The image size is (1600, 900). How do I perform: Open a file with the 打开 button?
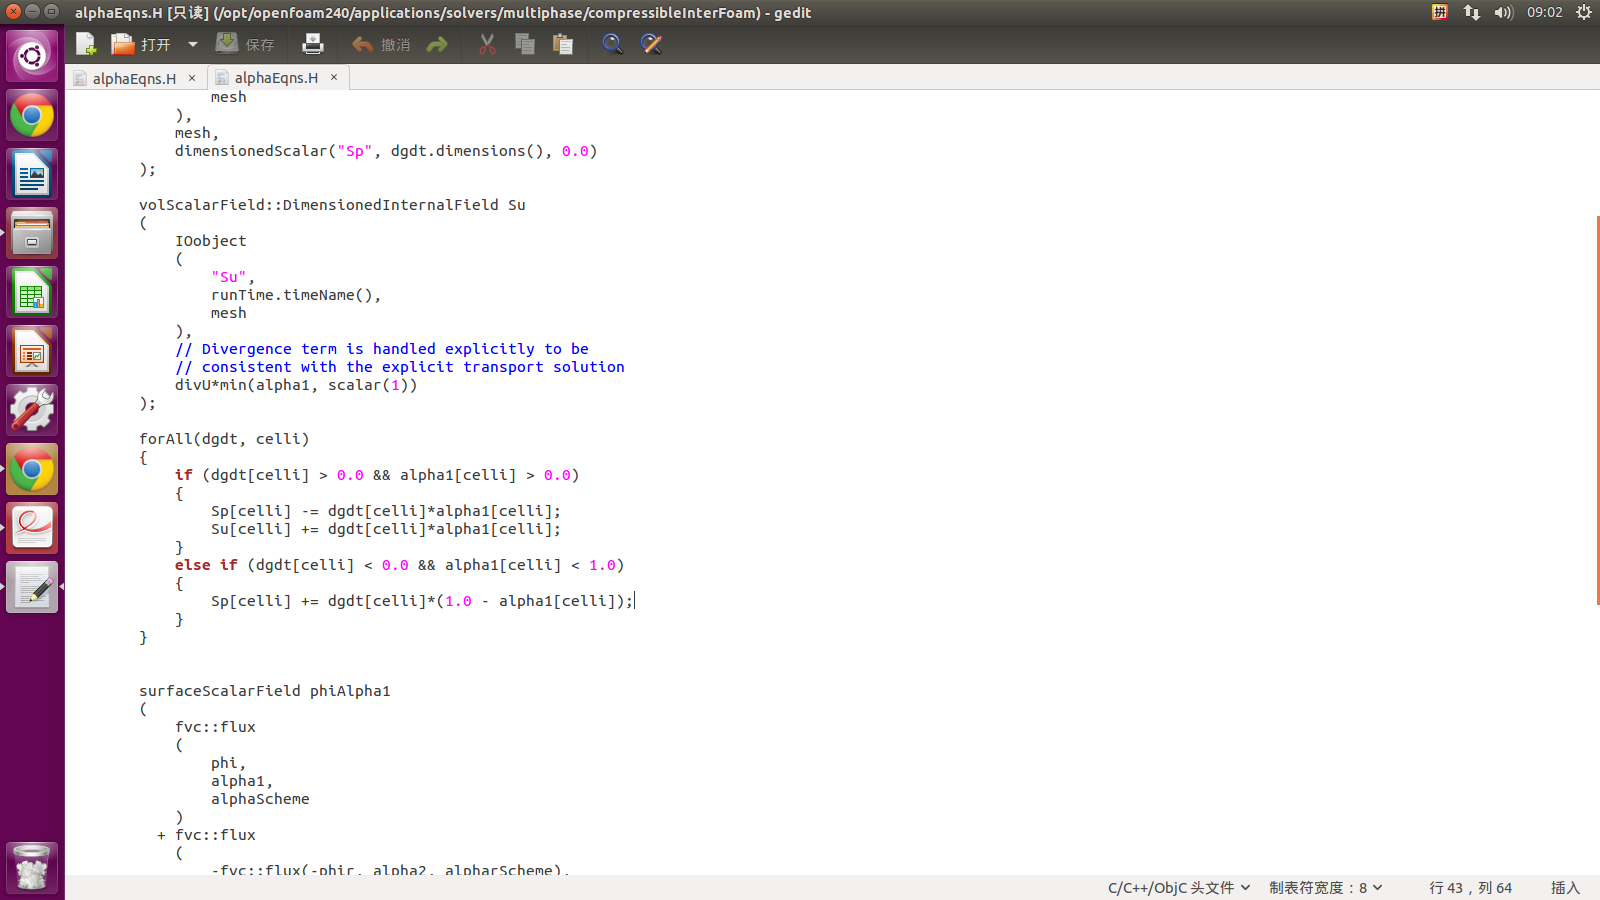pyautogui.click(x=141, y=44)
